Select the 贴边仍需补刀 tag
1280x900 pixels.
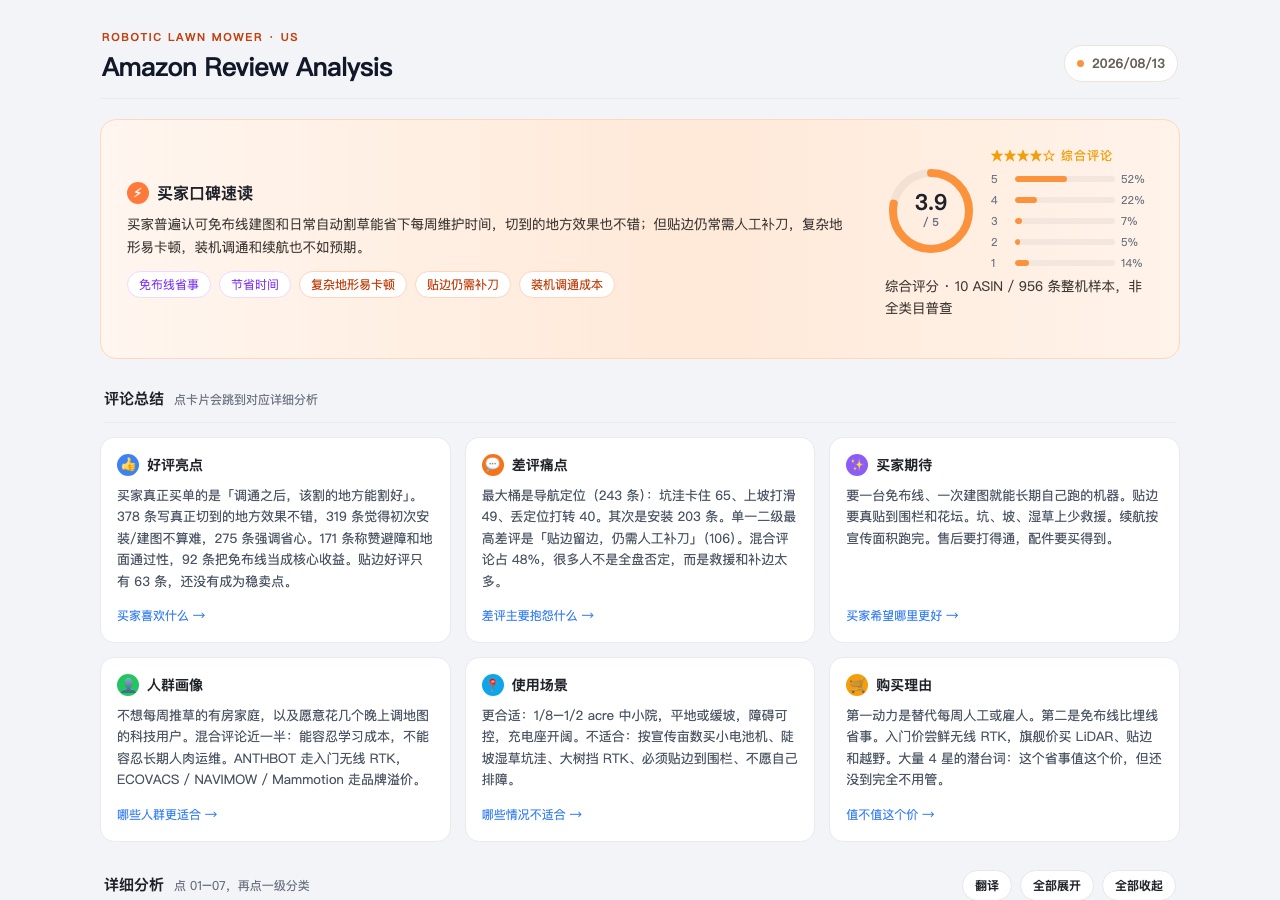463,285
